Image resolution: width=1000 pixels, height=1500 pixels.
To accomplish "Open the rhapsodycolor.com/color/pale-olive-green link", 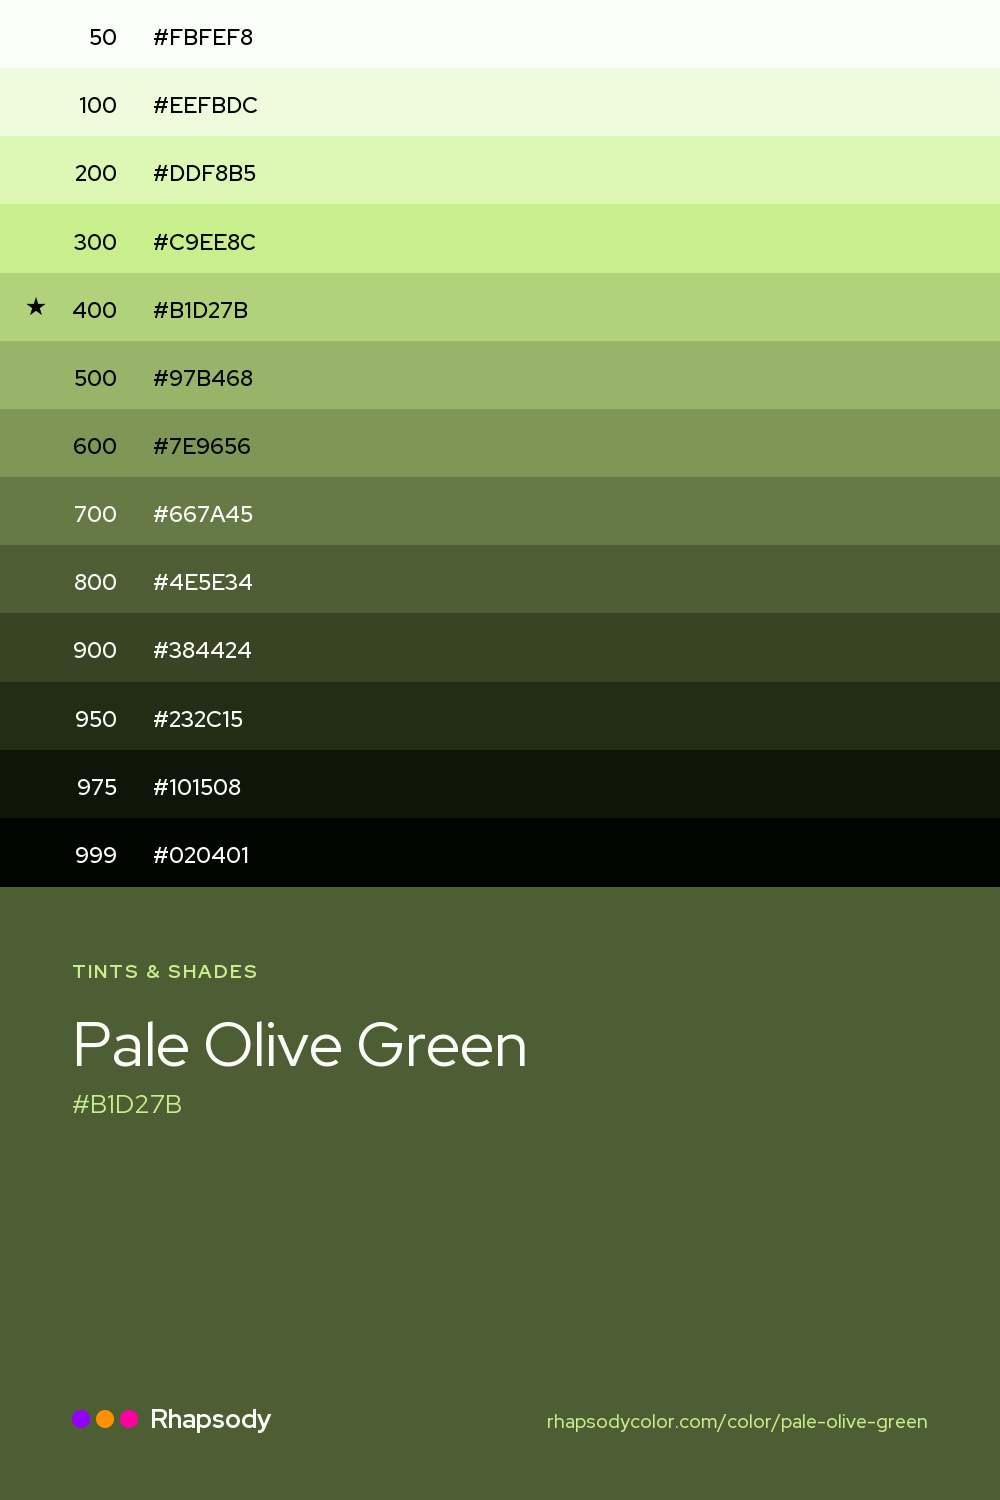I will [x=737, y=1421].
